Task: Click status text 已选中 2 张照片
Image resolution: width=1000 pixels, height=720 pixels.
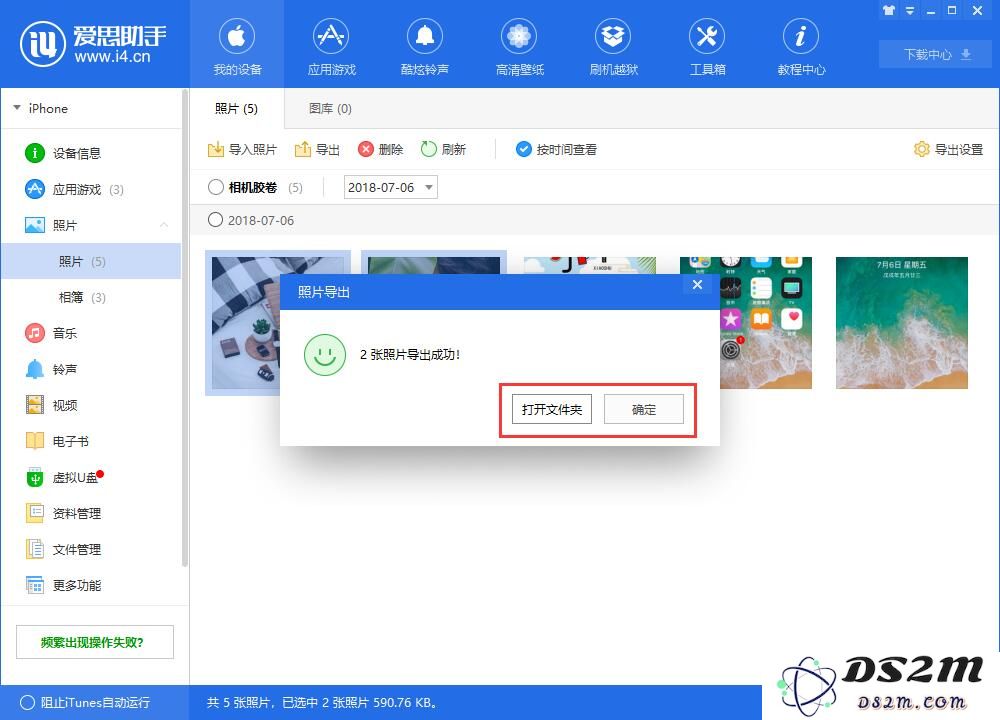Action: [325, 703]
